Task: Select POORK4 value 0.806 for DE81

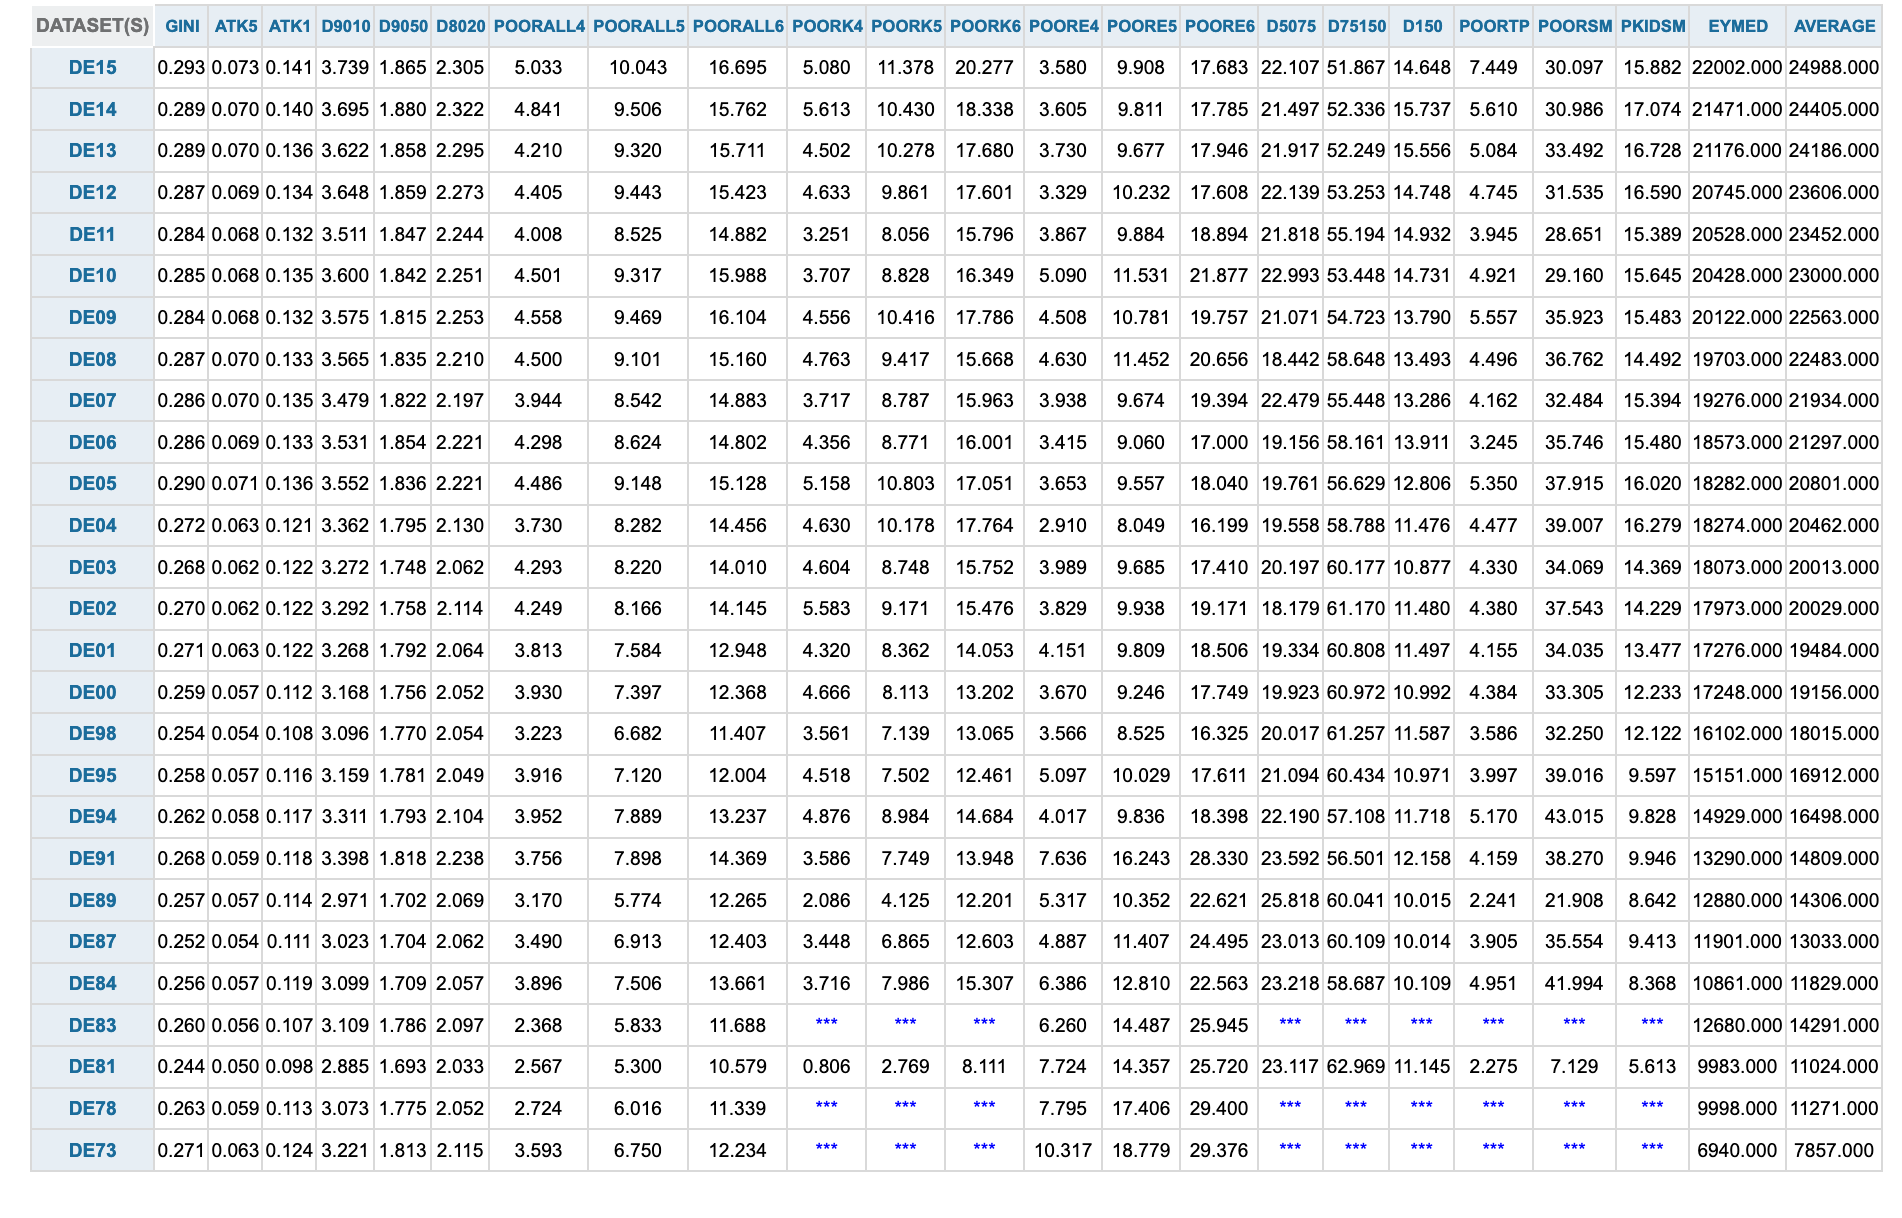Action: [827, 1067]
